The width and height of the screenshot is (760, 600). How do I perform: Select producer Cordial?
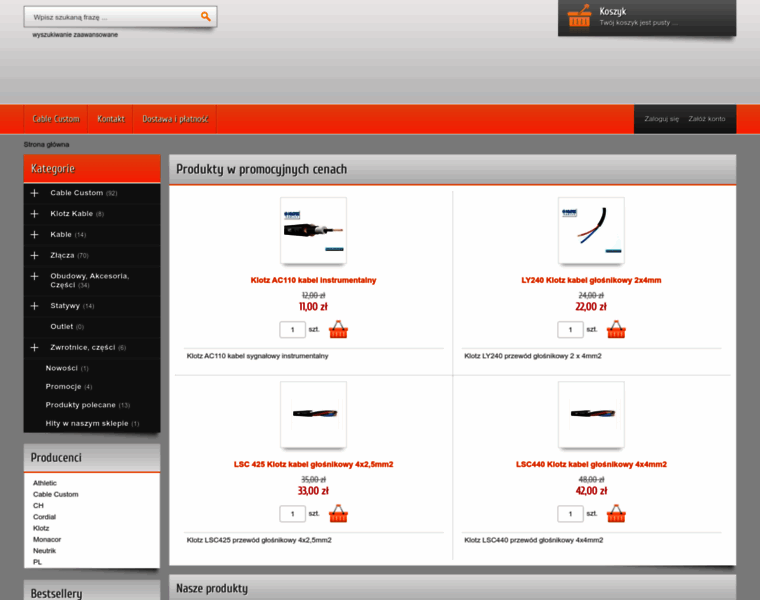pyautogui.click(x=44, y=517)
